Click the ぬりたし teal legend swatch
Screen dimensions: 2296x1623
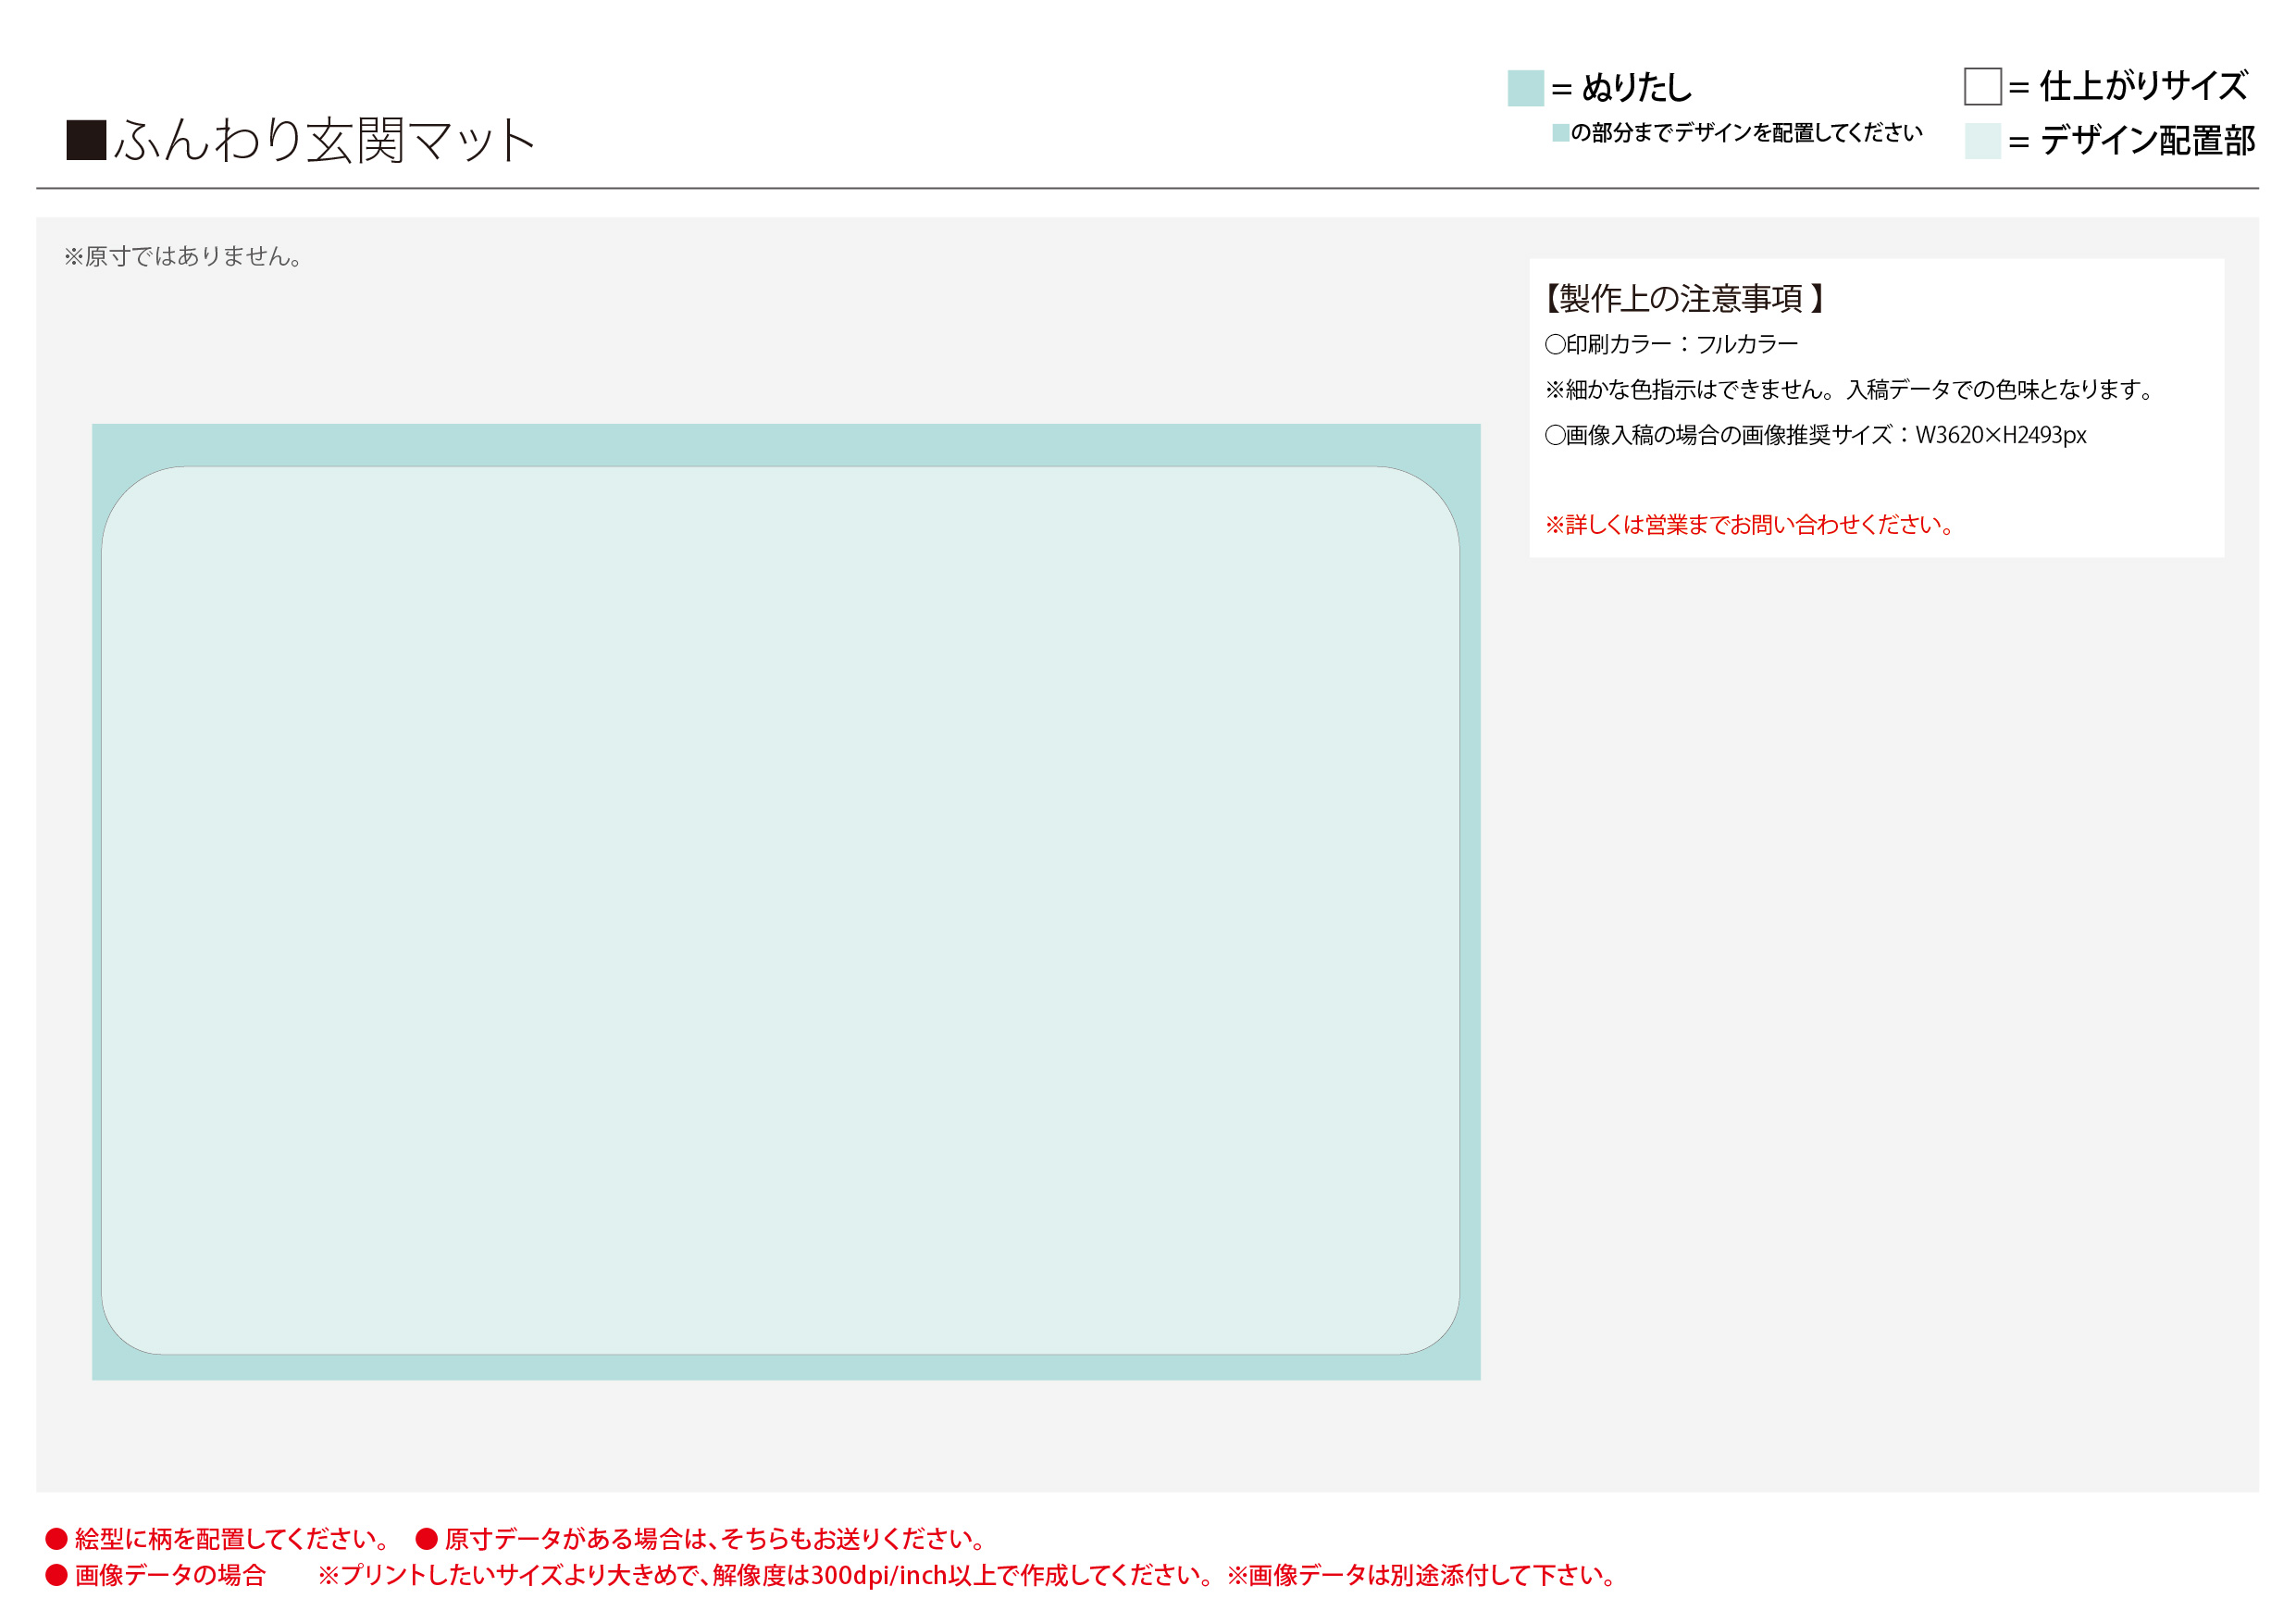coord(1525,88)
